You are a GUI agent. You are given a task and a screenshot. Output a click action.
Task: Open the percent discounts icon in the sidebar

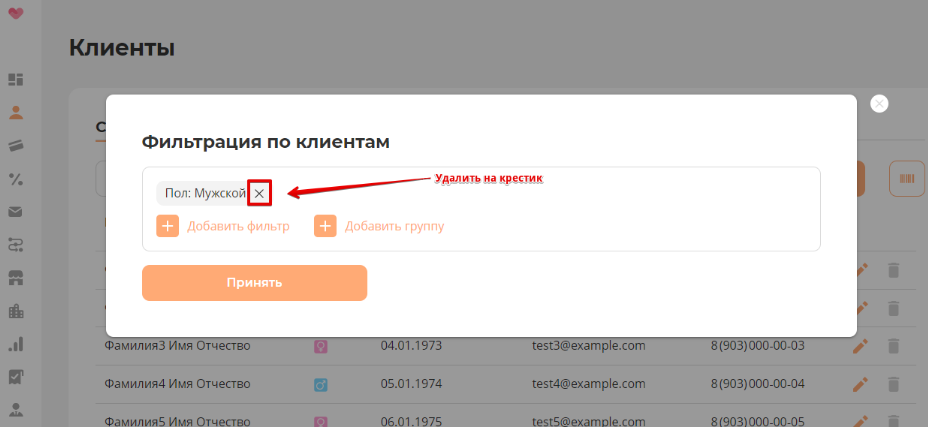(16, 178)
